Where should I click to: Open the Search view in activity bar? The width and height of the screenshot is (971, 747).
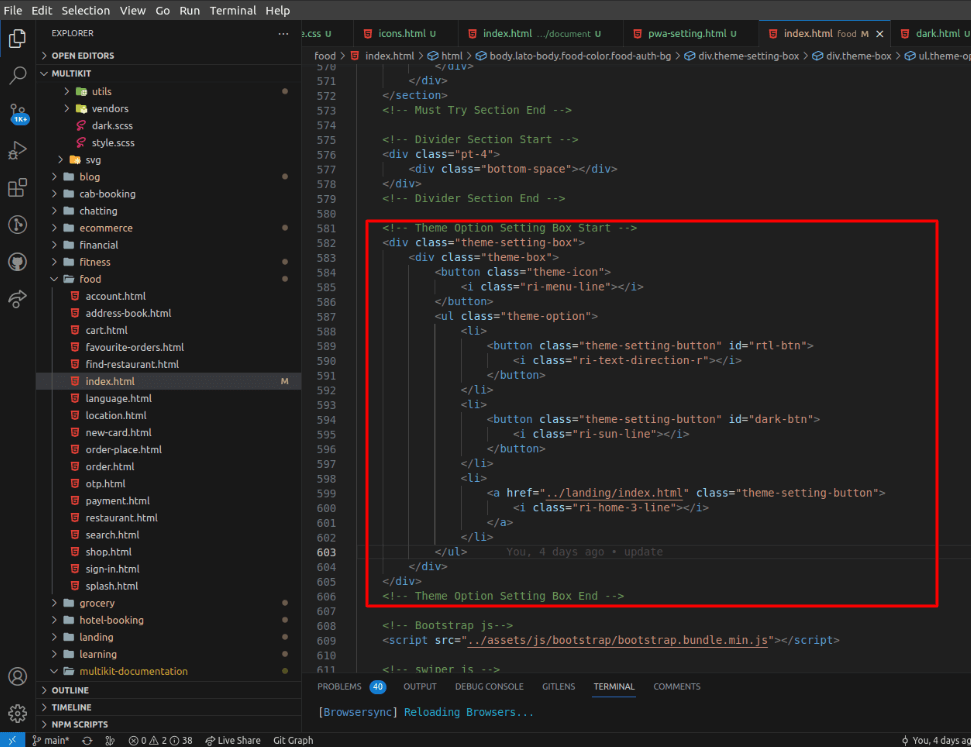click(x=17, y=75)
